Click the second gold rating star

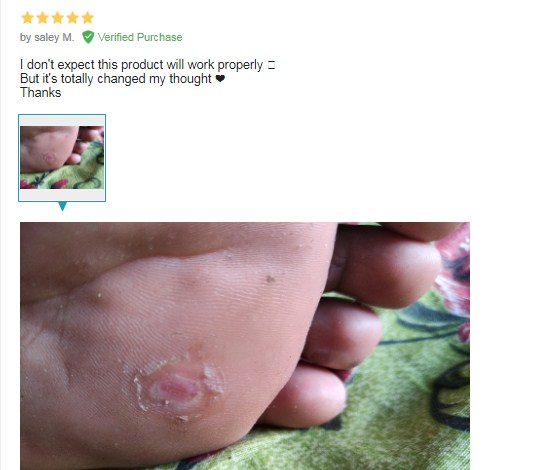click(x=42, y=18)
